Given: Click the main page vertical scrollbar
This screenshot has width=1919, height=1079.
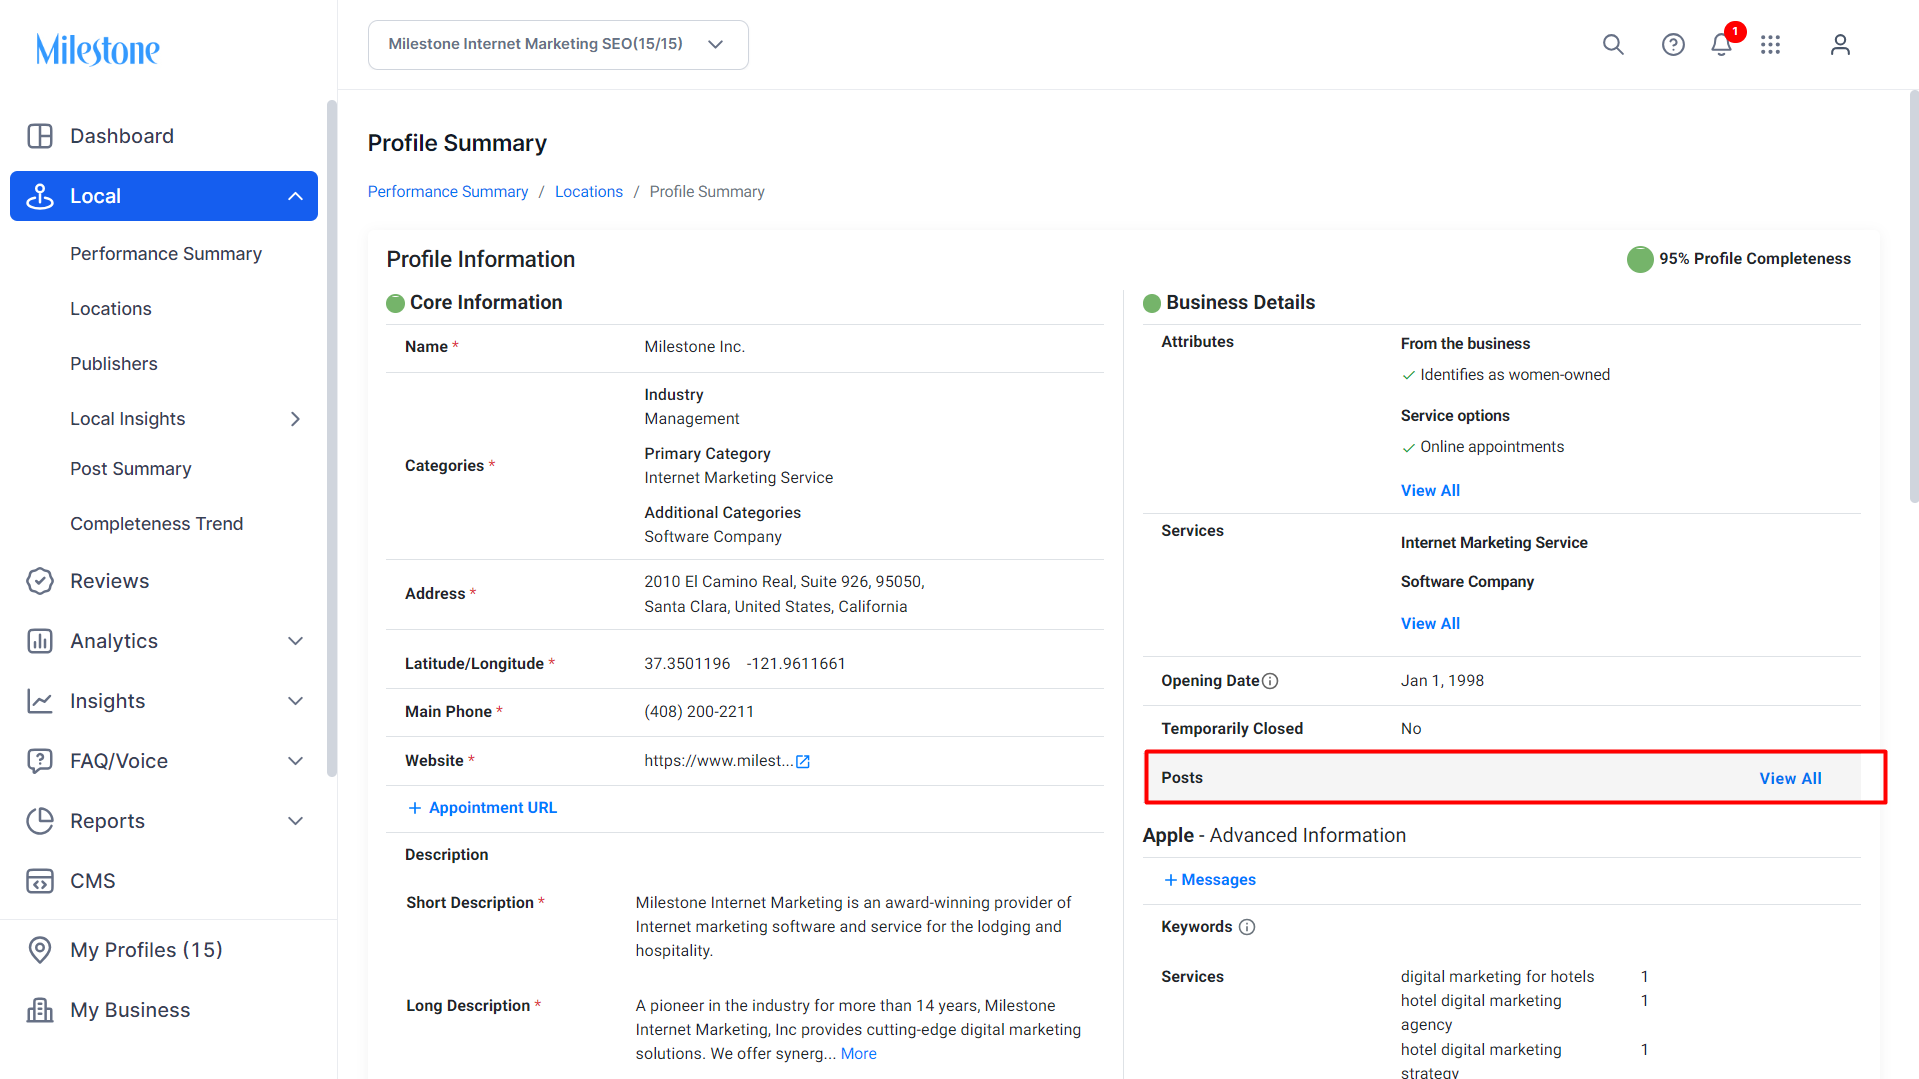Looking at the screenshot, I should tap(1913, 296).
